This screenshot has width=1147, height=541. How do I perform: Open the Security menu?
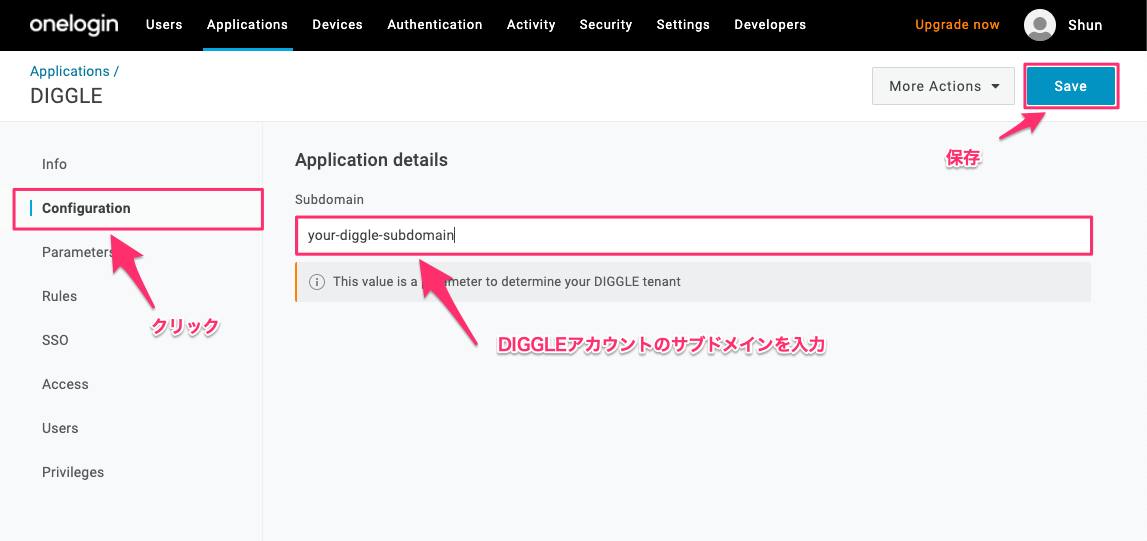(x=606, y=24)
